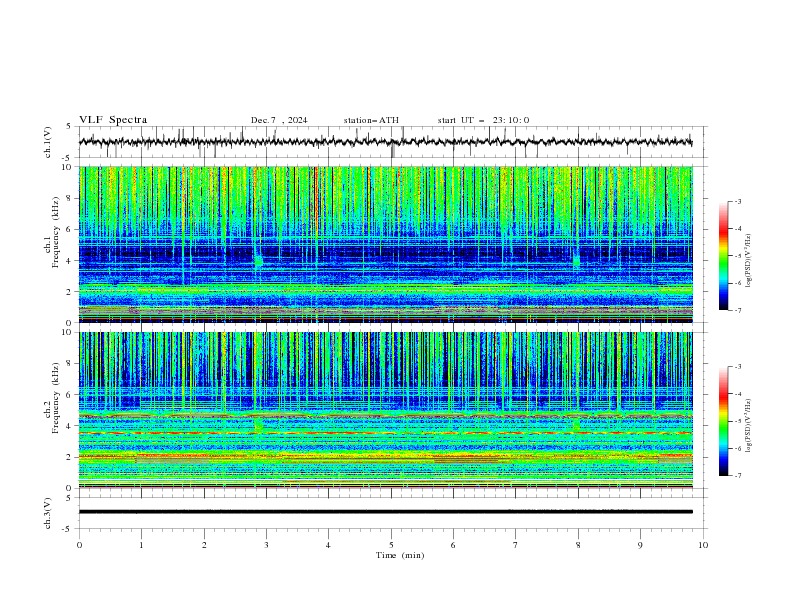This screenshot has width=792, height=612.
Task: Click the "5" tick on the ch.1(V) axis
Action: (x=69, y=127)
